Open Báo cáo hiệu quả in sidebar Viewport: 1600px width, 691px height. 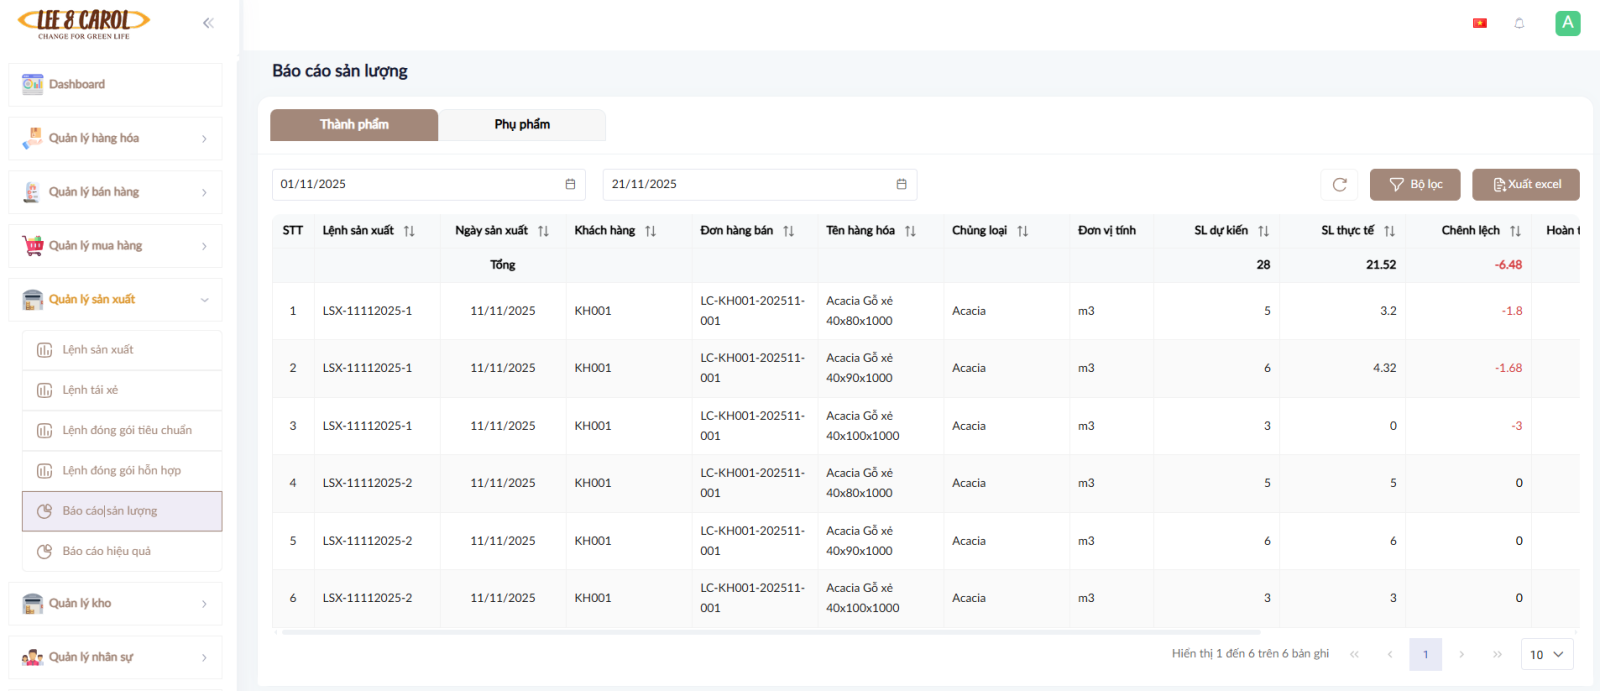106,551
